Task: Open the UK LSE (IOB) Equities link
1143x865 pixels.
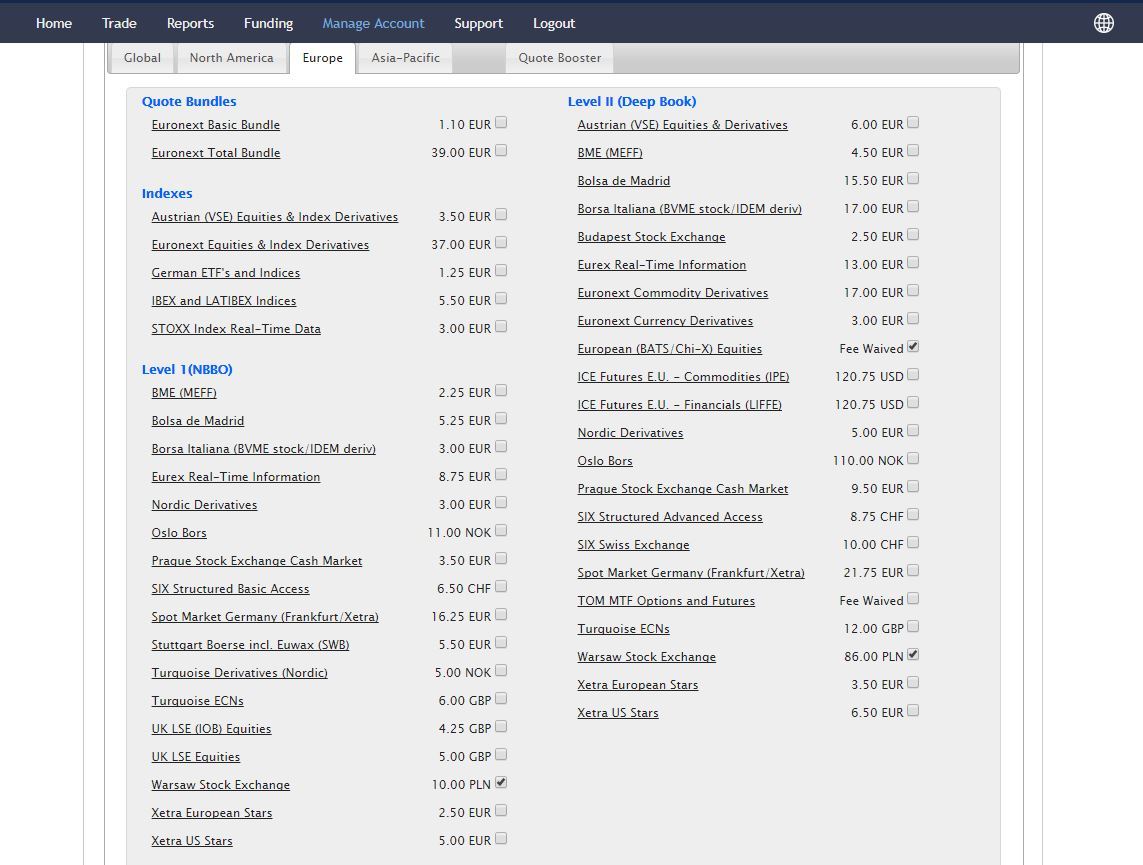Action: pos(211,729)
